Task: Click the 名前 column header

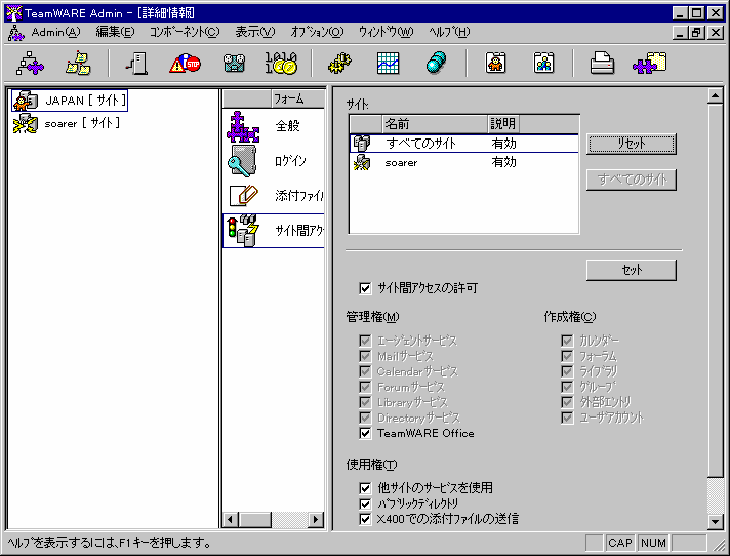Action: click(x=434, y=124)
